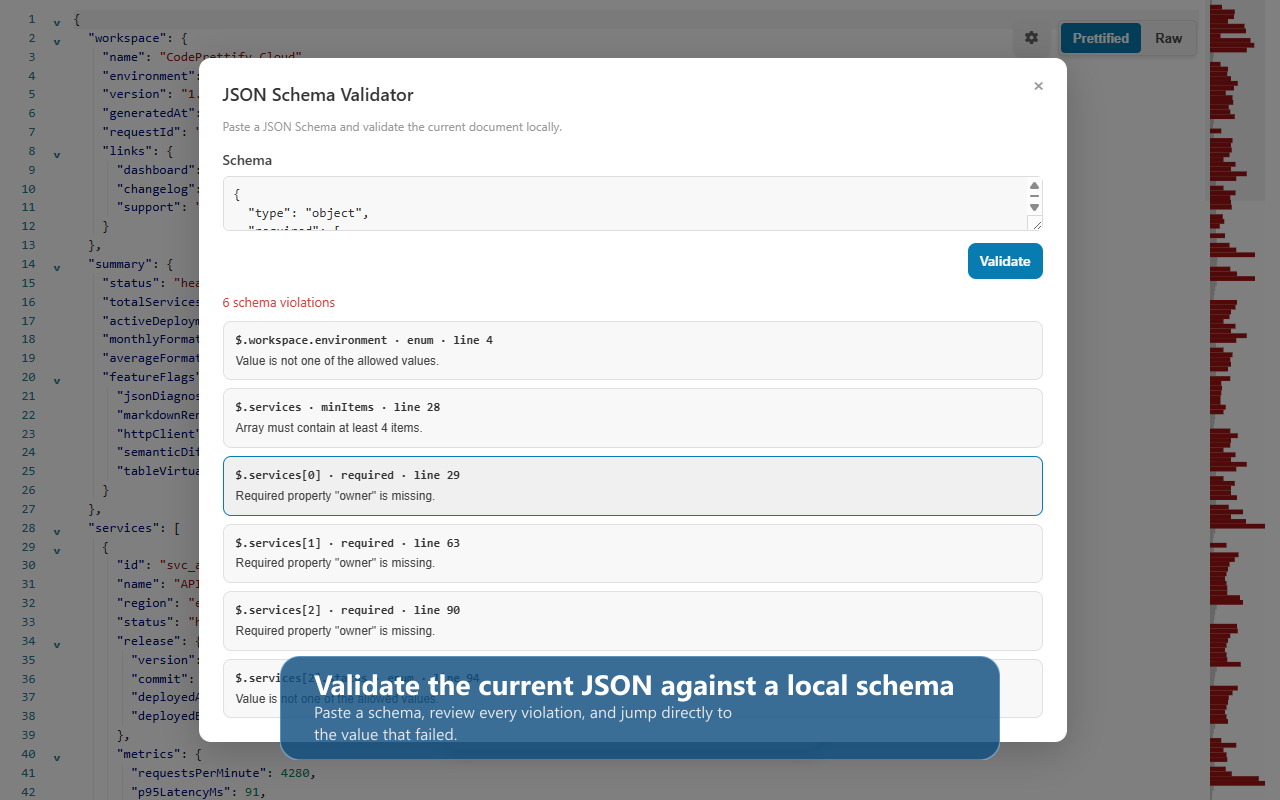Open the $.services[1] line 63 violation
This screenshot has height=800, width=1280.
tap(632, 553)
